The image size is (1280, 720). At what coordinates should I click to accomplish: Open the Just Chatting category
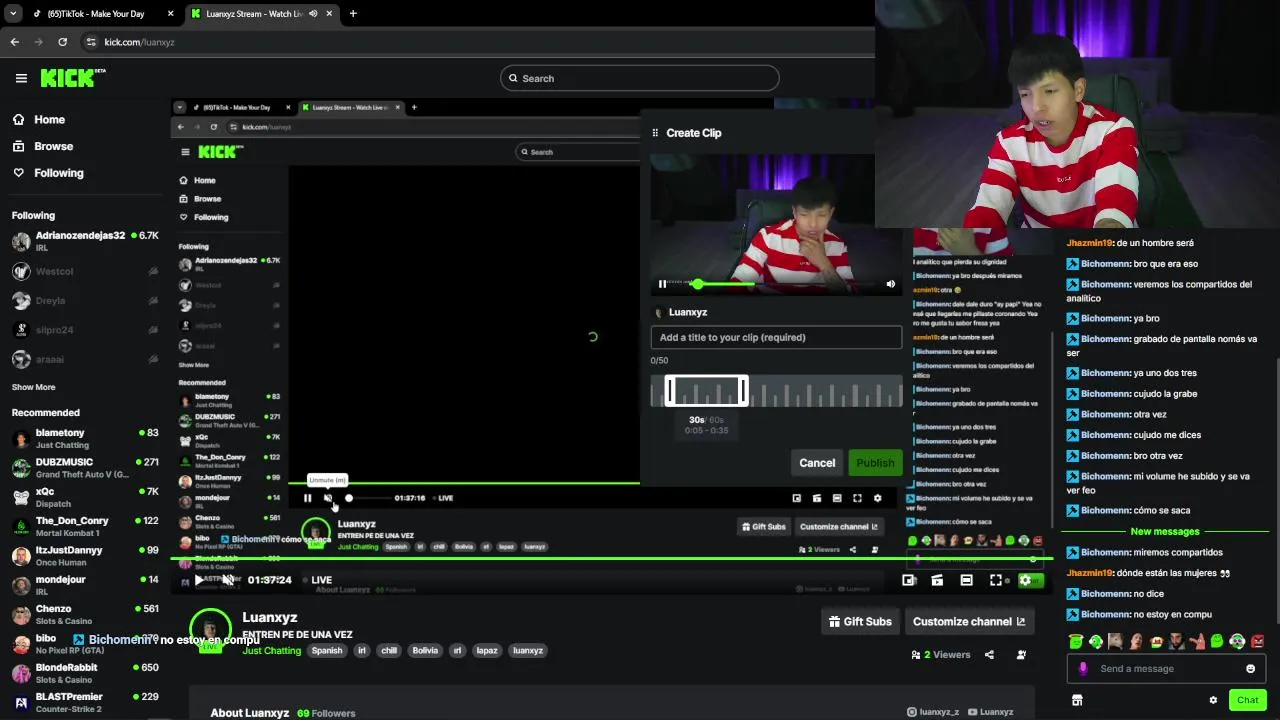click(x=271, y=651)
